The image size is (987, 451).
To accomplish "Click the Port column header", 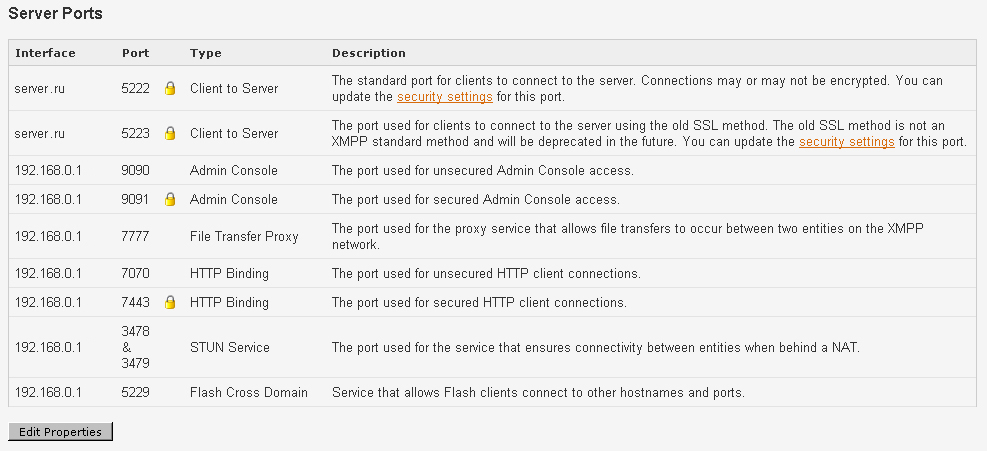I will point(135,53).
